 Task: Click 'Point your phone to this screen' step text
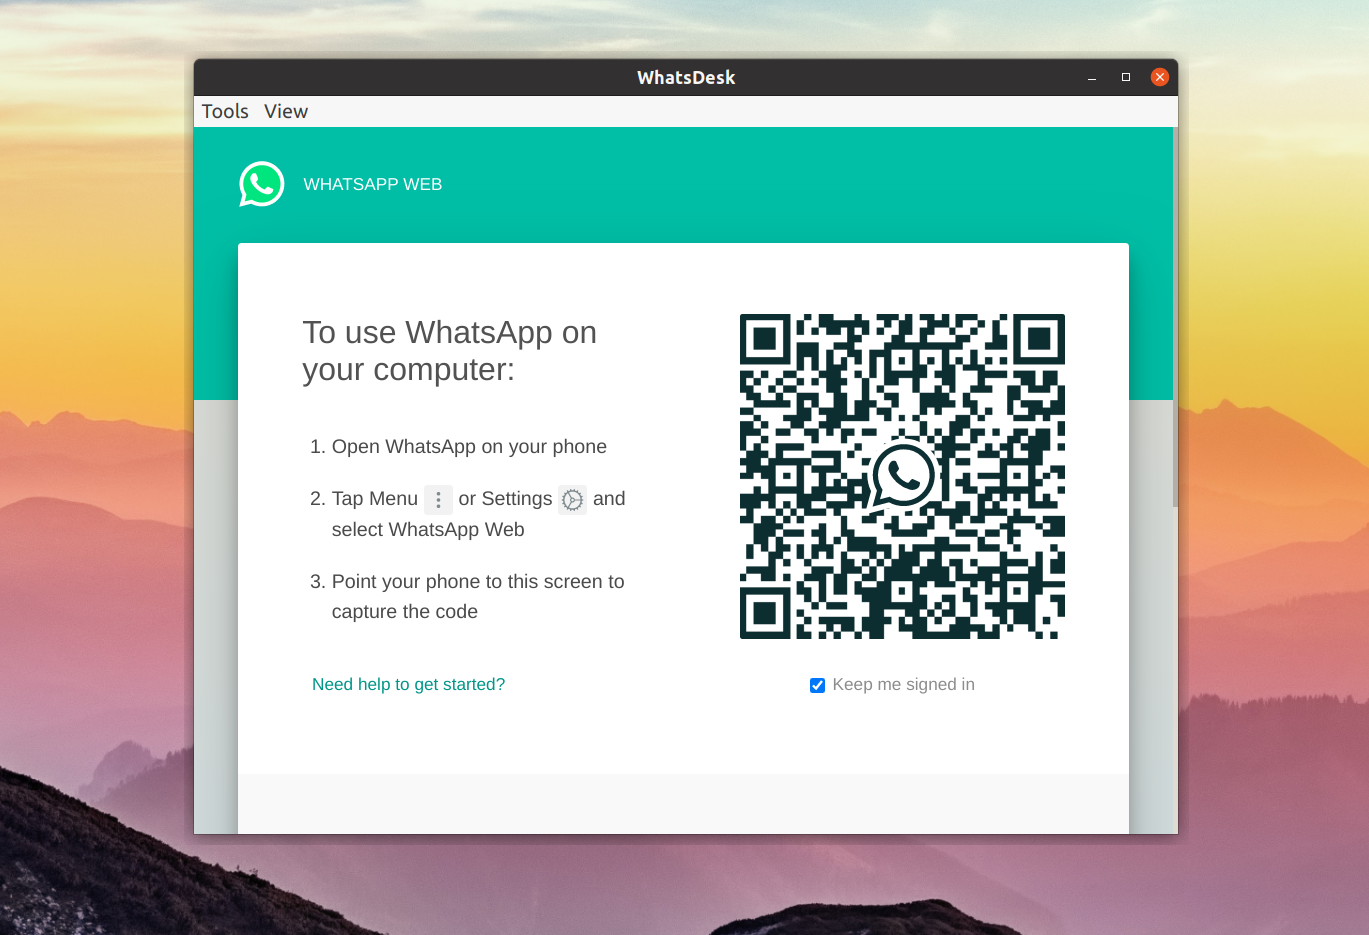pyautogui.click(x=478, y=596)
